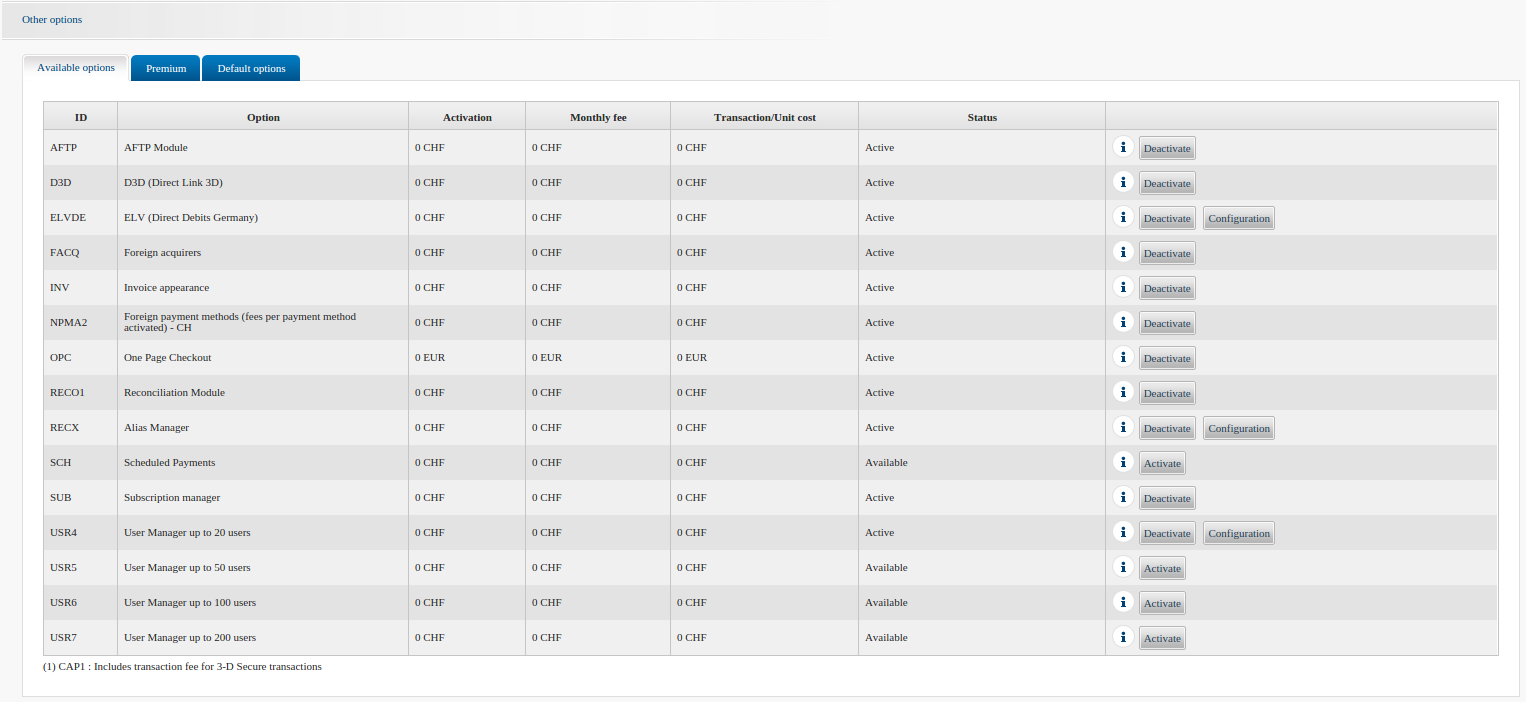Open Configuration for User Manager 20 users

click(1238, 534)
